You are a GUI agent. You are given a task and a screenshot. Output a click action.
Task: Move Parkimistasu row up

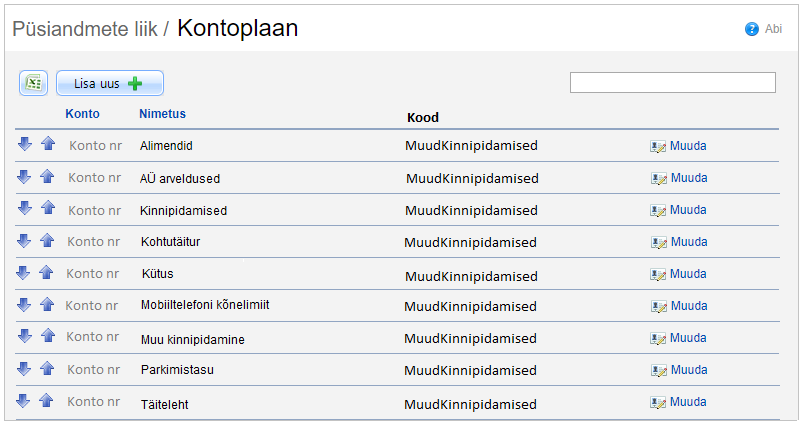click(x=46, y=369)
